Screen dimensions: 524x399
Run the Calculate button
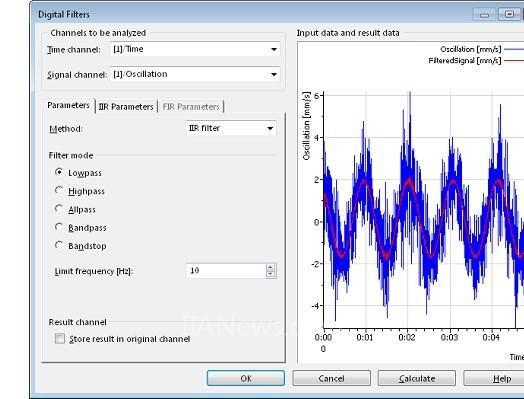click(417, 378)
